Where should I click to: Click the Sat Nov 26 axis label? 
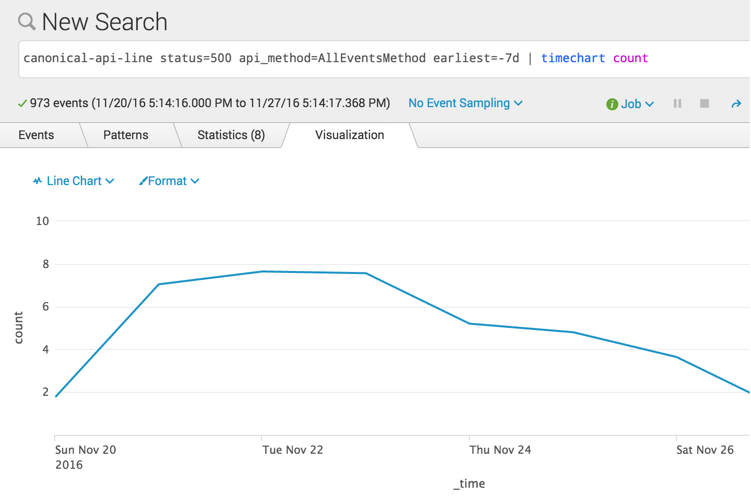tap(705, 450)
